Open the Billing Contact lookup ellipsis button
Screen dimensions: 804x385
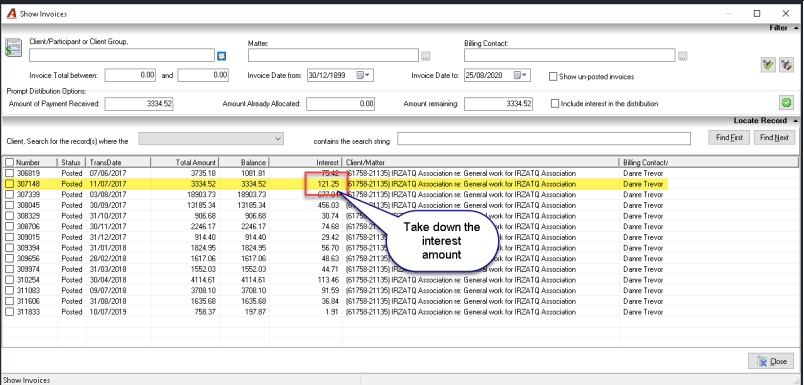pos(682,56)
